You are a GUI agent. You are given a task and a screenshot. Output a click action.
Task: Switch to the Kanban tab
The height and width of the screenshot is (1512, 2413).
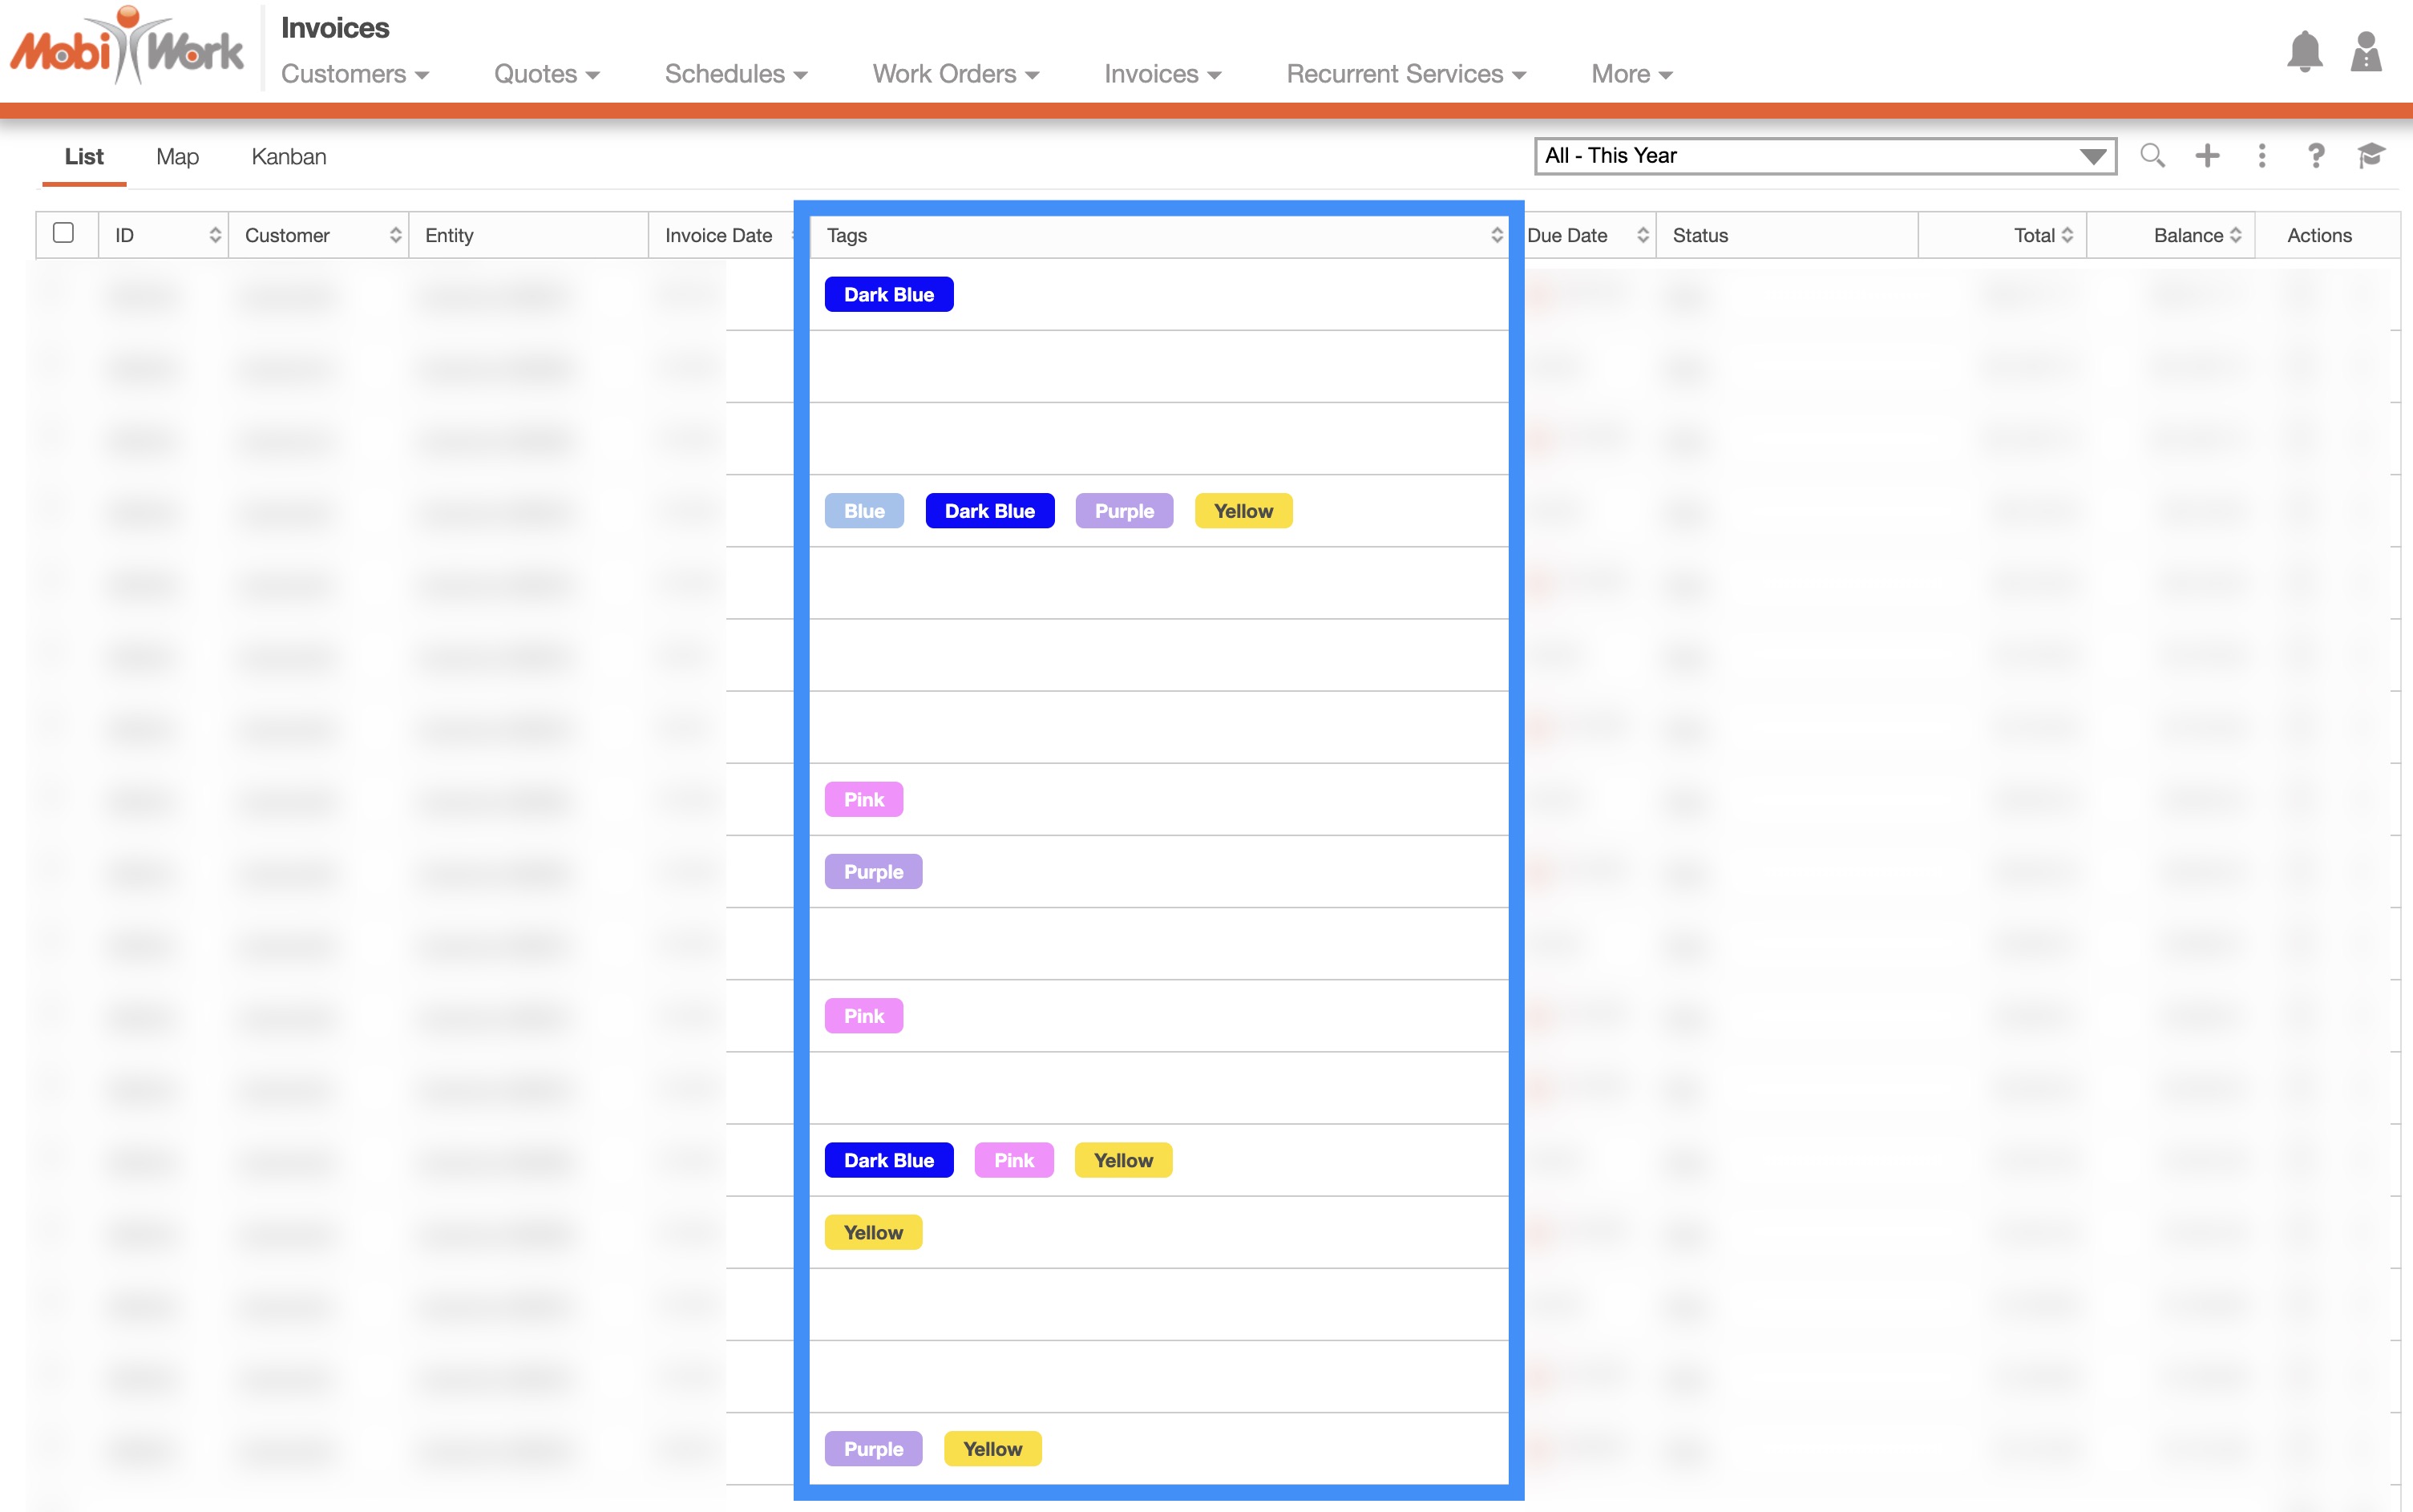[288, 157]
